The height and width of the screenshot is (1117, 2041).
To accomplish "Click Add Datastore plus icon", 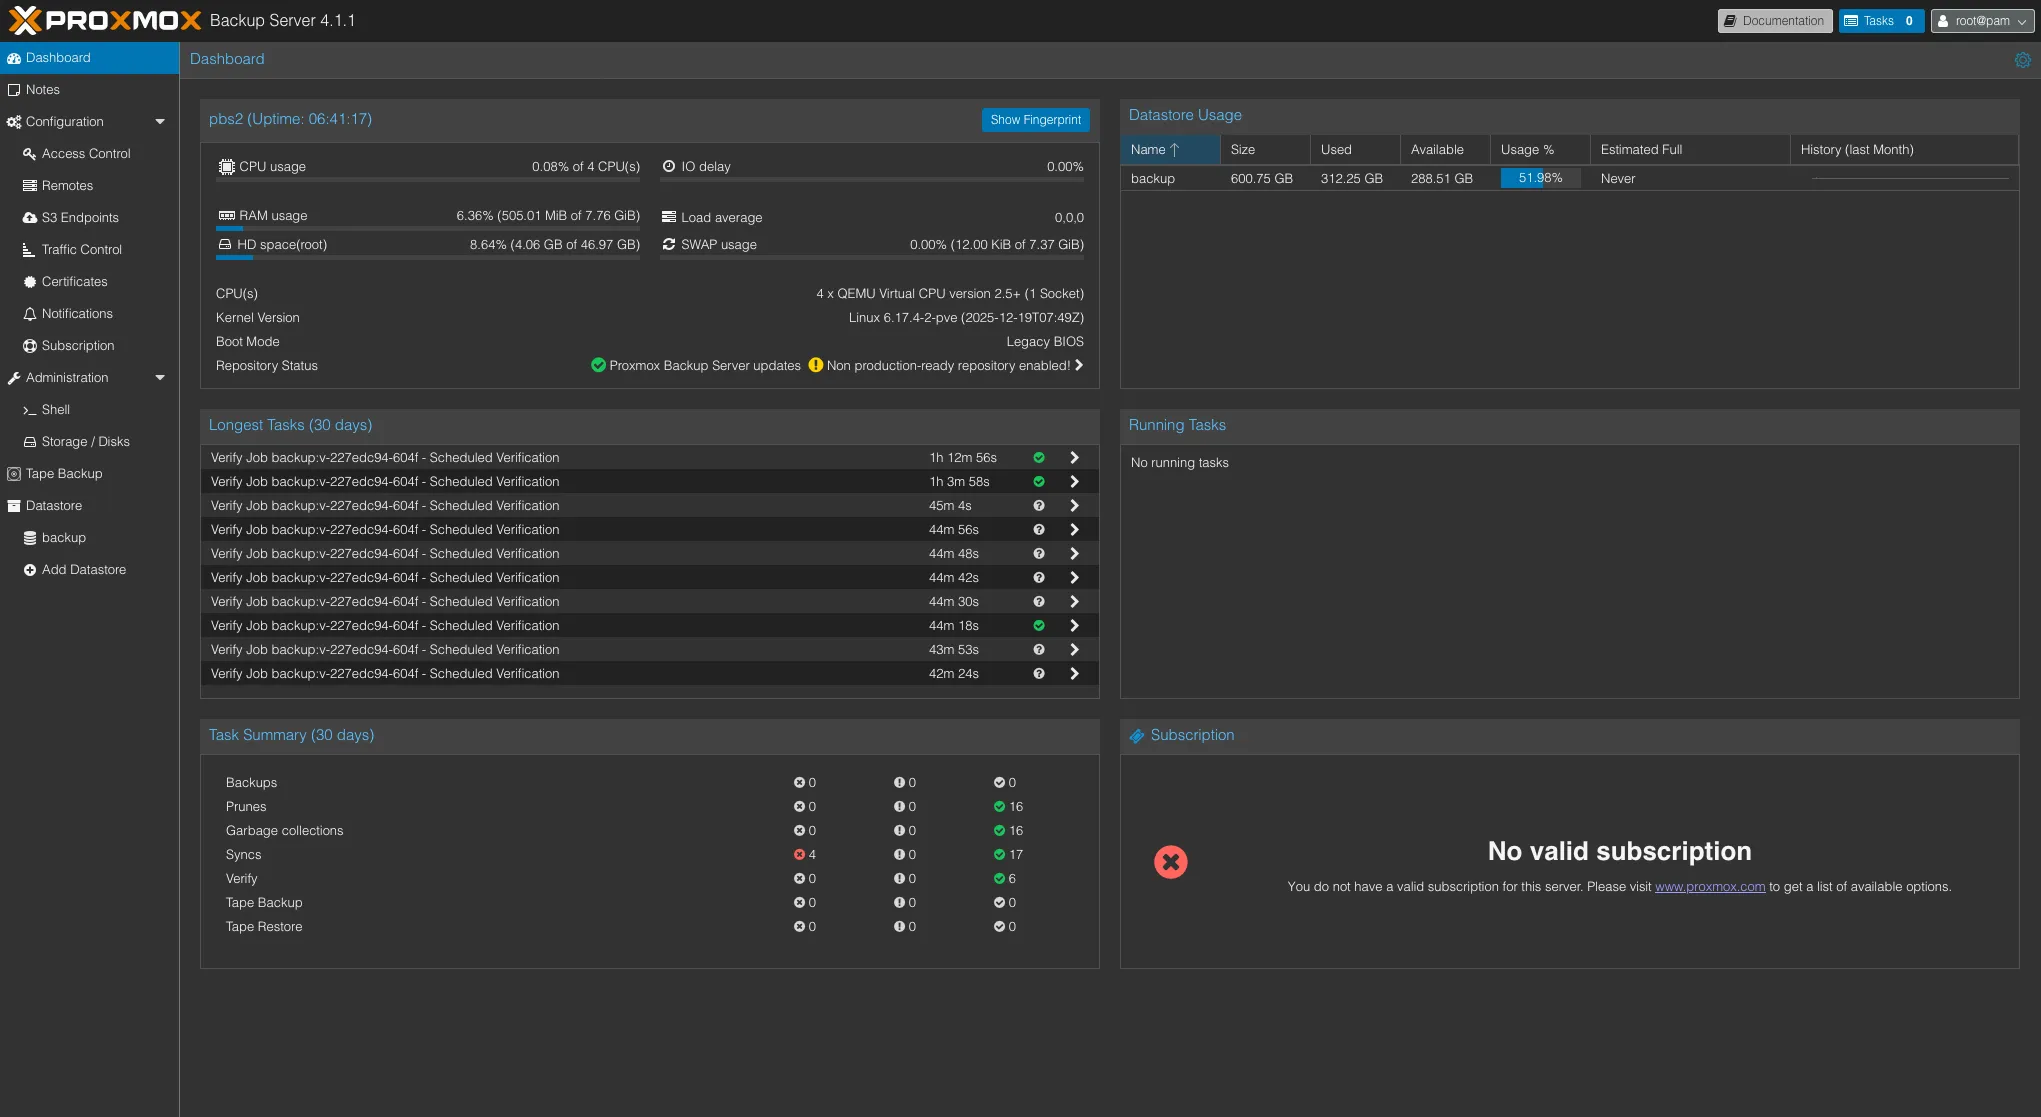I will point(30,570).
